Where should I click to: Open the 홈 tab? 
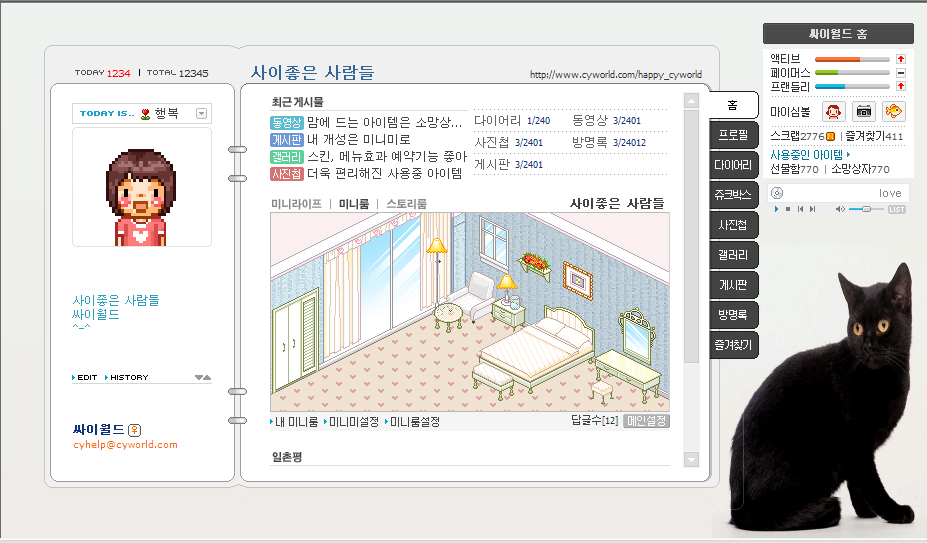(732, 105)
